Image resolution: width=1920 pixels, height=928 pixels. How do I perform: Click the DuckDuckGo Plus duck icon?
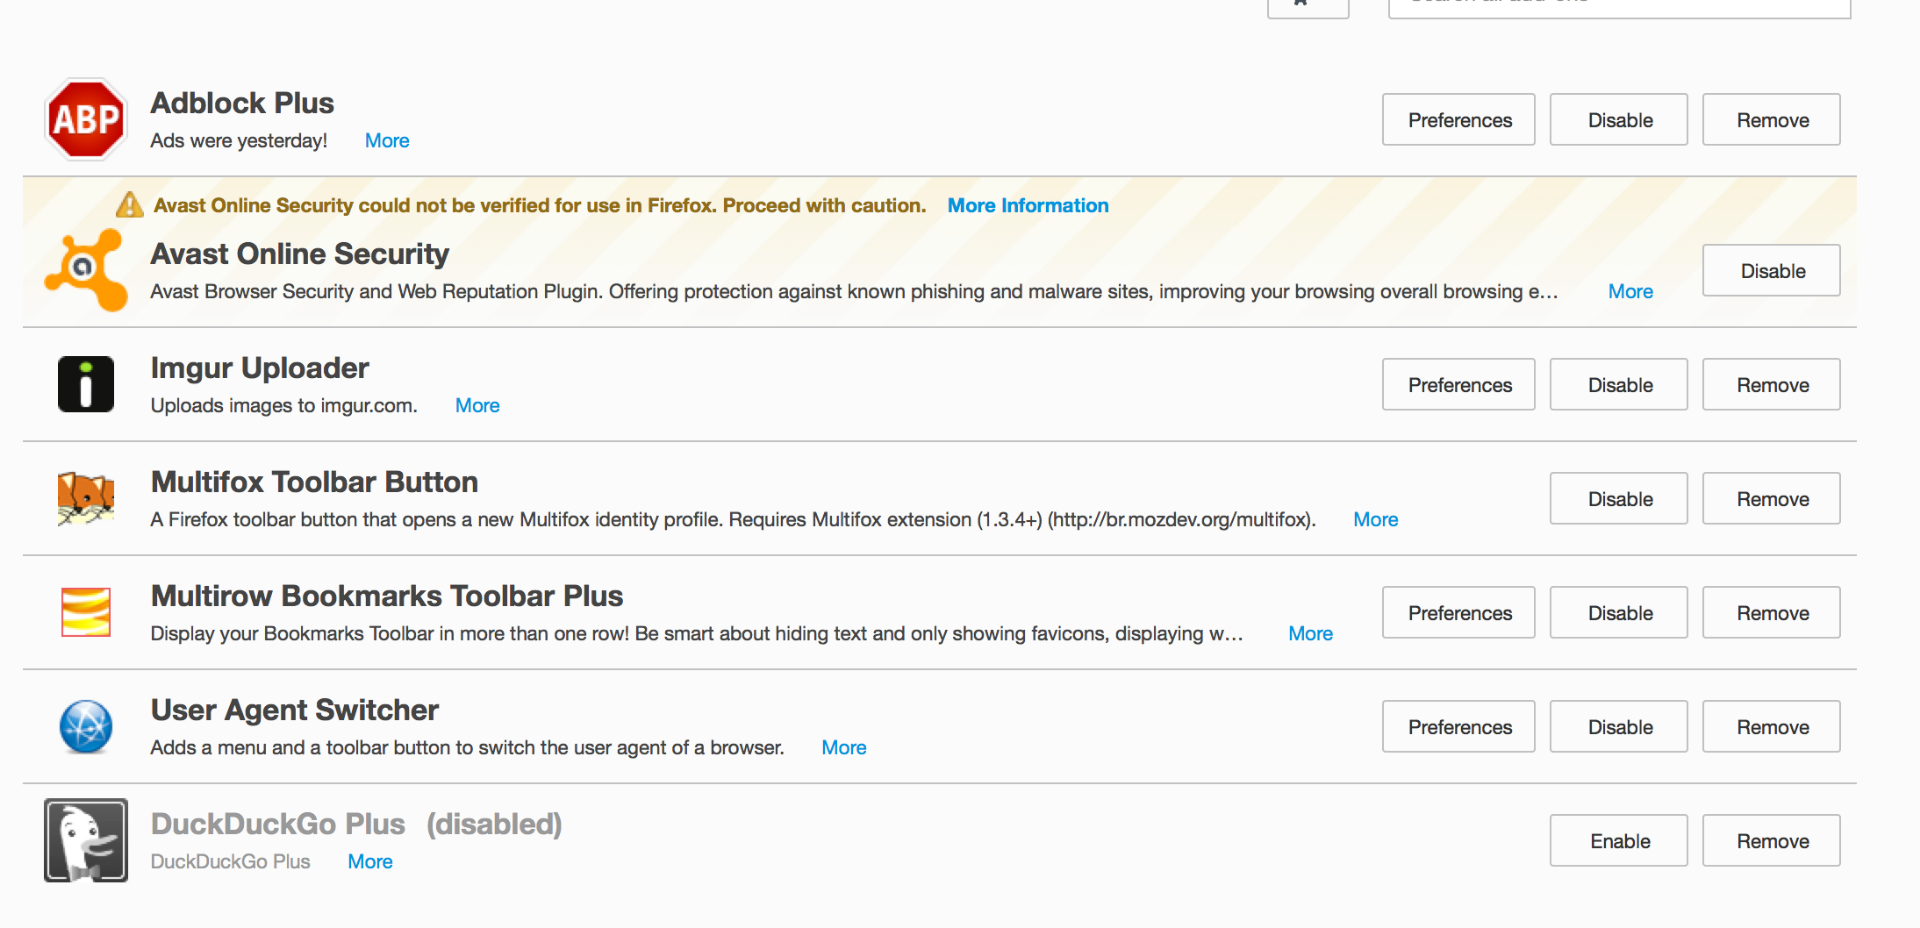[86, 840]
